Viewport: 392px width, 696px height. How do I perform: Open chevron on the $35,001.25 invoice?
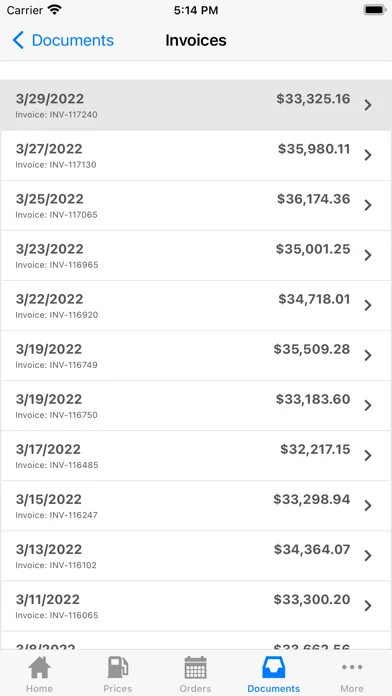pyautogui.click(x=368, y=255)
